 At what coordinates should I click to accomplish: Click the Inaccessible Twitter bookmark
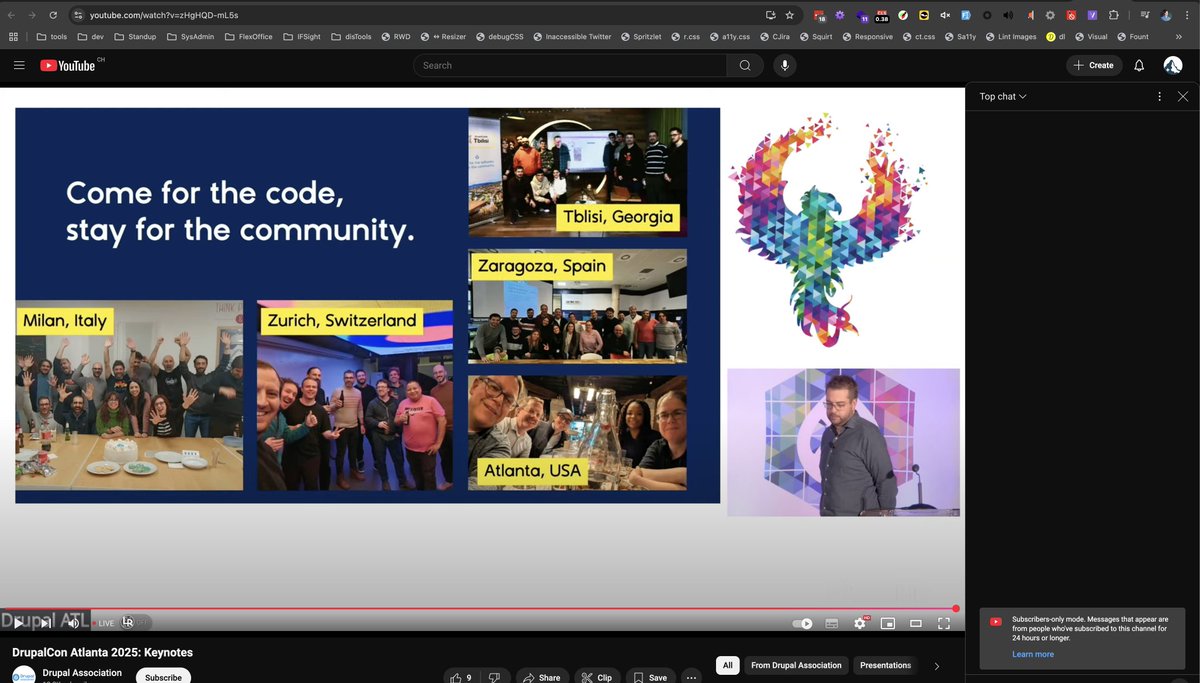pyautogui.click(x=571, y=37)
